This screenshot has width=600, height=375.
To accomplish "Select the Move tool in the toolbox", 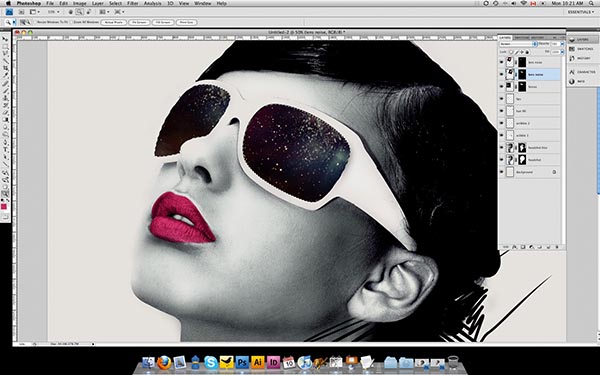I will [x=5, y=39].
